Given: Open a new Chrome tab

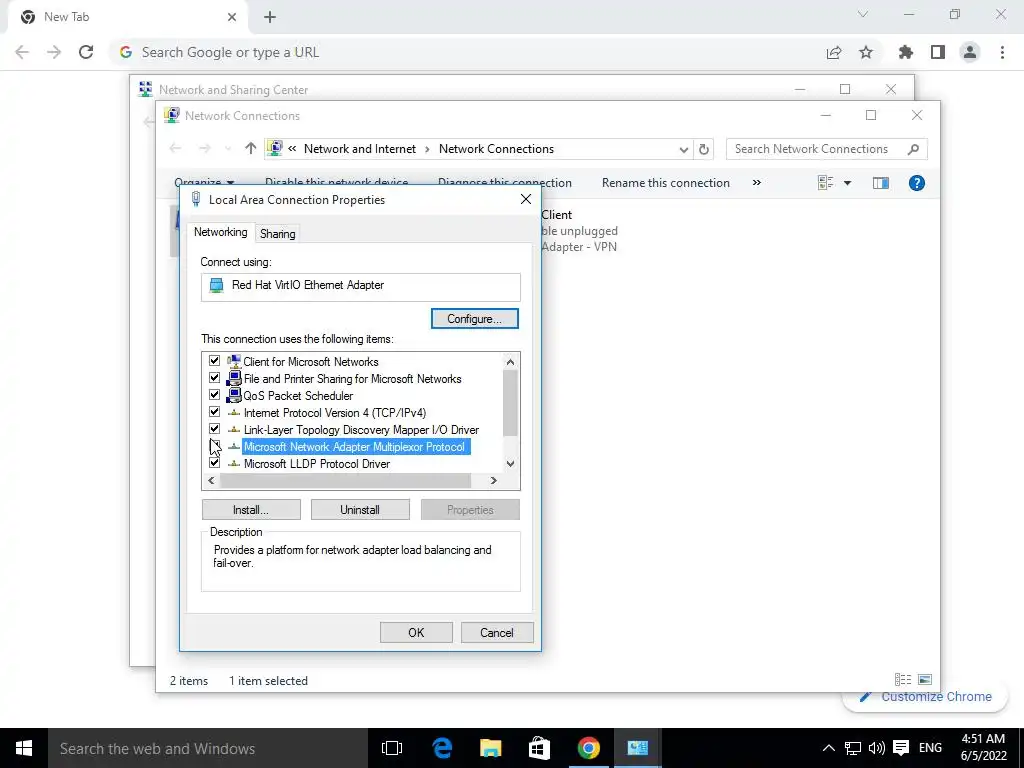Looking at the screenshot, I should point(270,17).
